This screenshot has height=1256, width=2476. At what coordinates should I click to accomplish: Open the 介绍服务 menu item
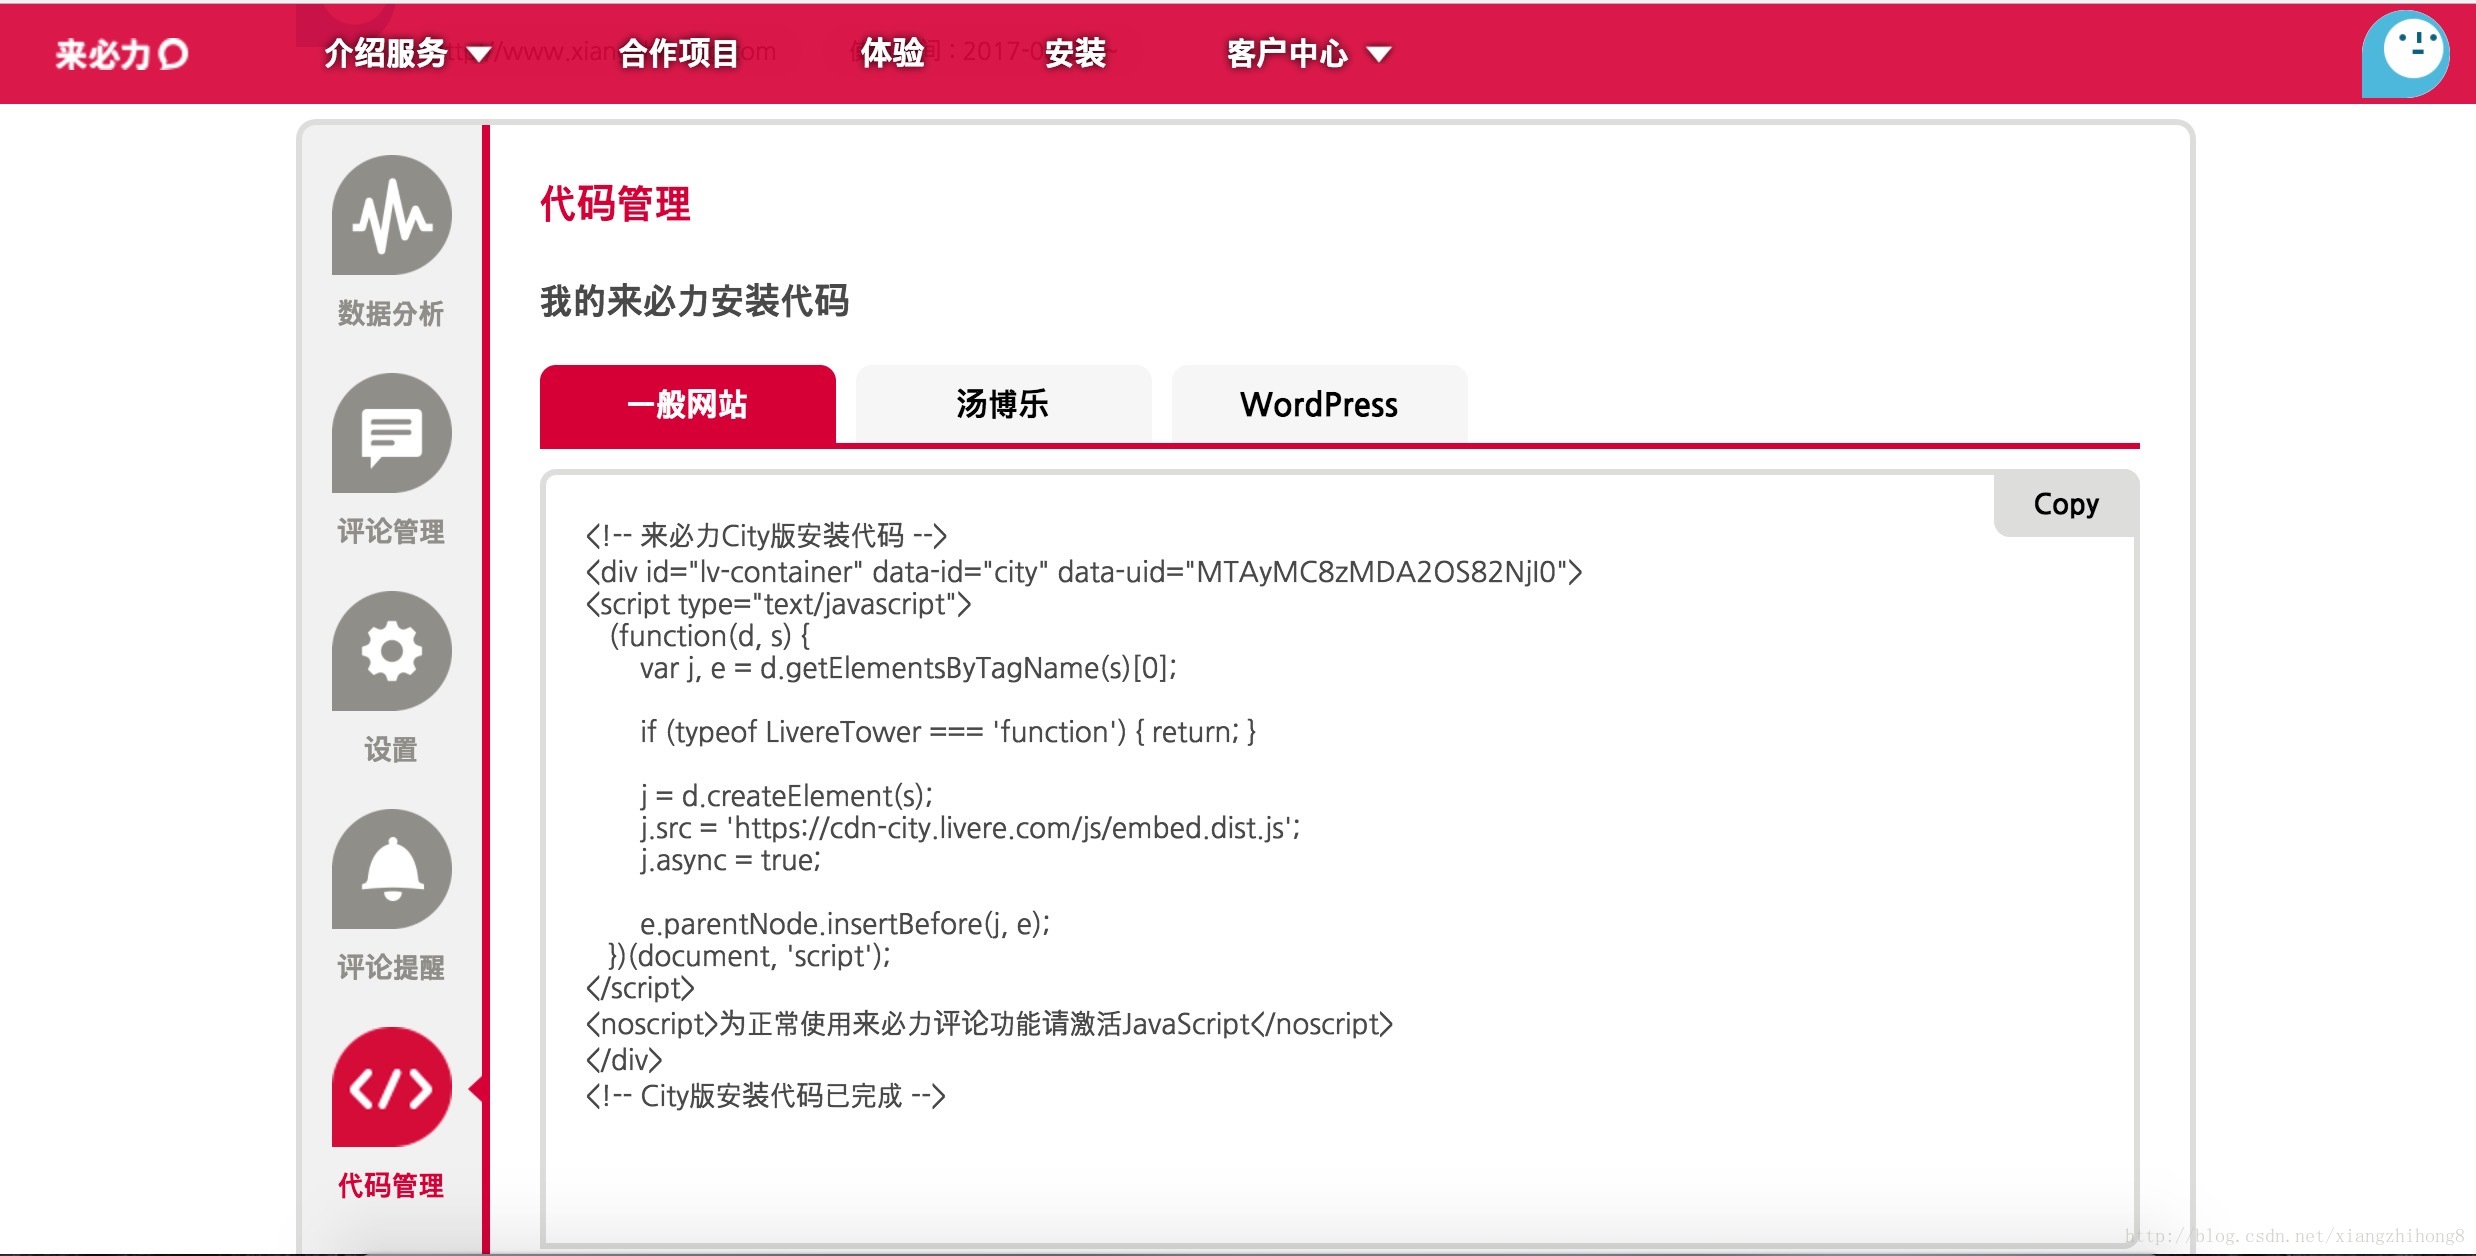pos(386,53)
